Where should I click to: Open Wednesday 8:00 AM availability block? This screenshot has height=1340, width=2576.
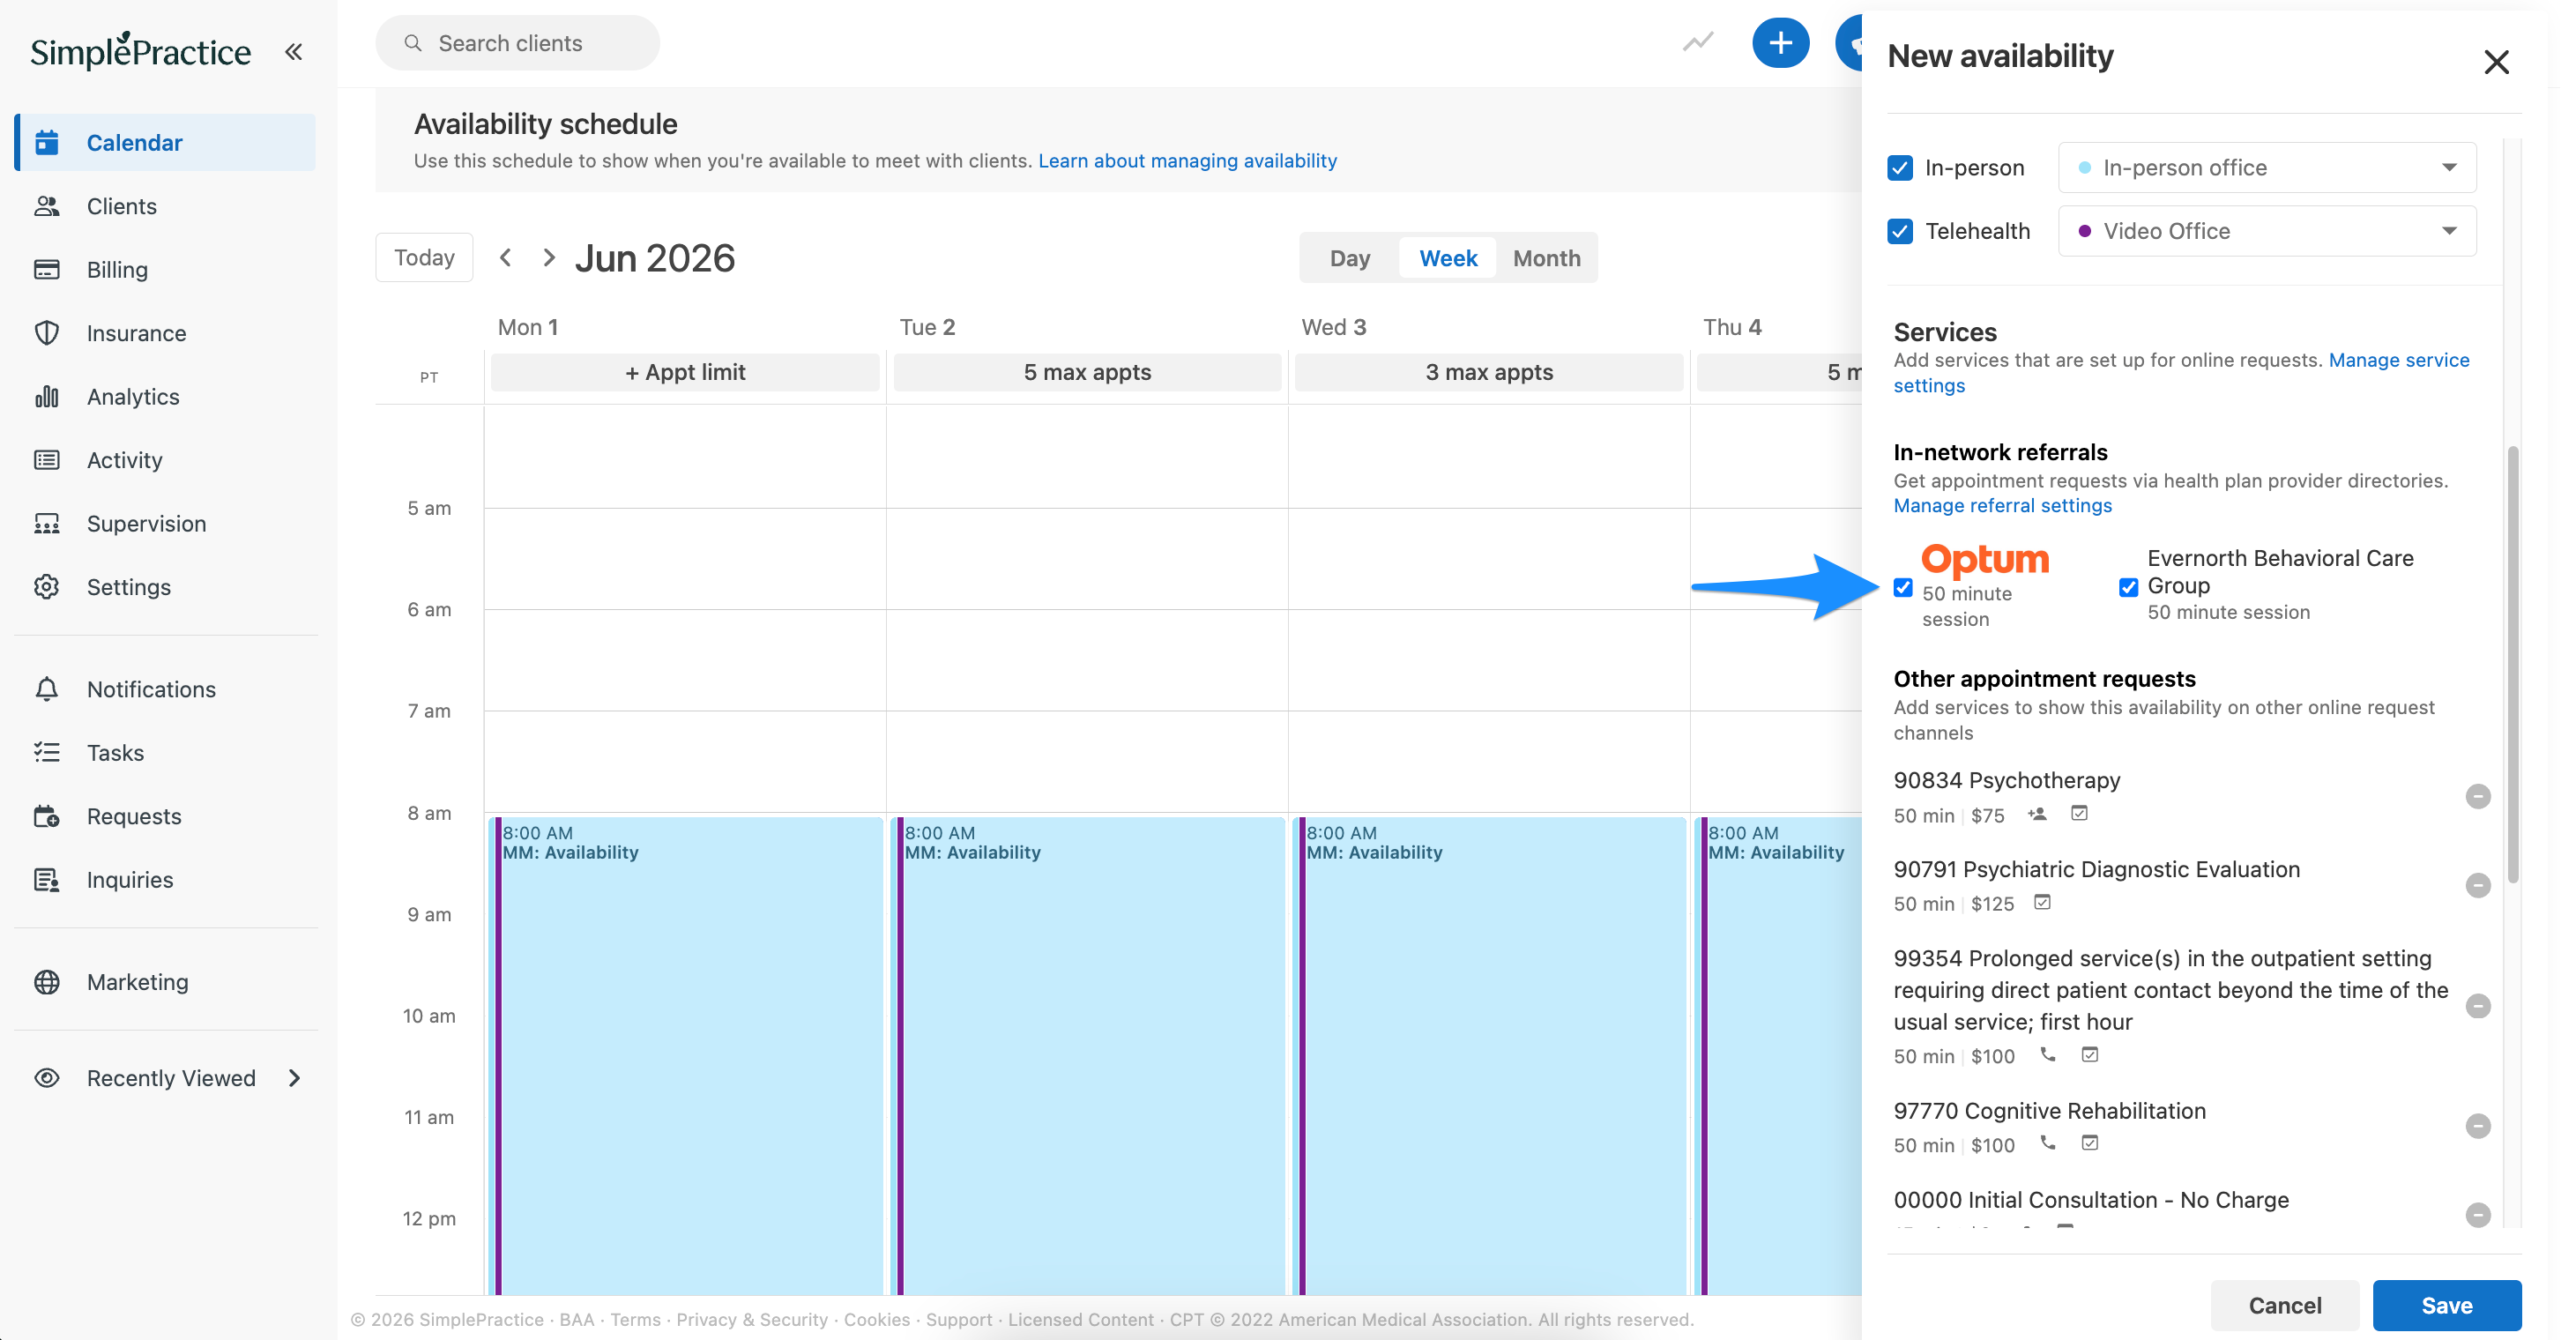tap(1490, 1055)
